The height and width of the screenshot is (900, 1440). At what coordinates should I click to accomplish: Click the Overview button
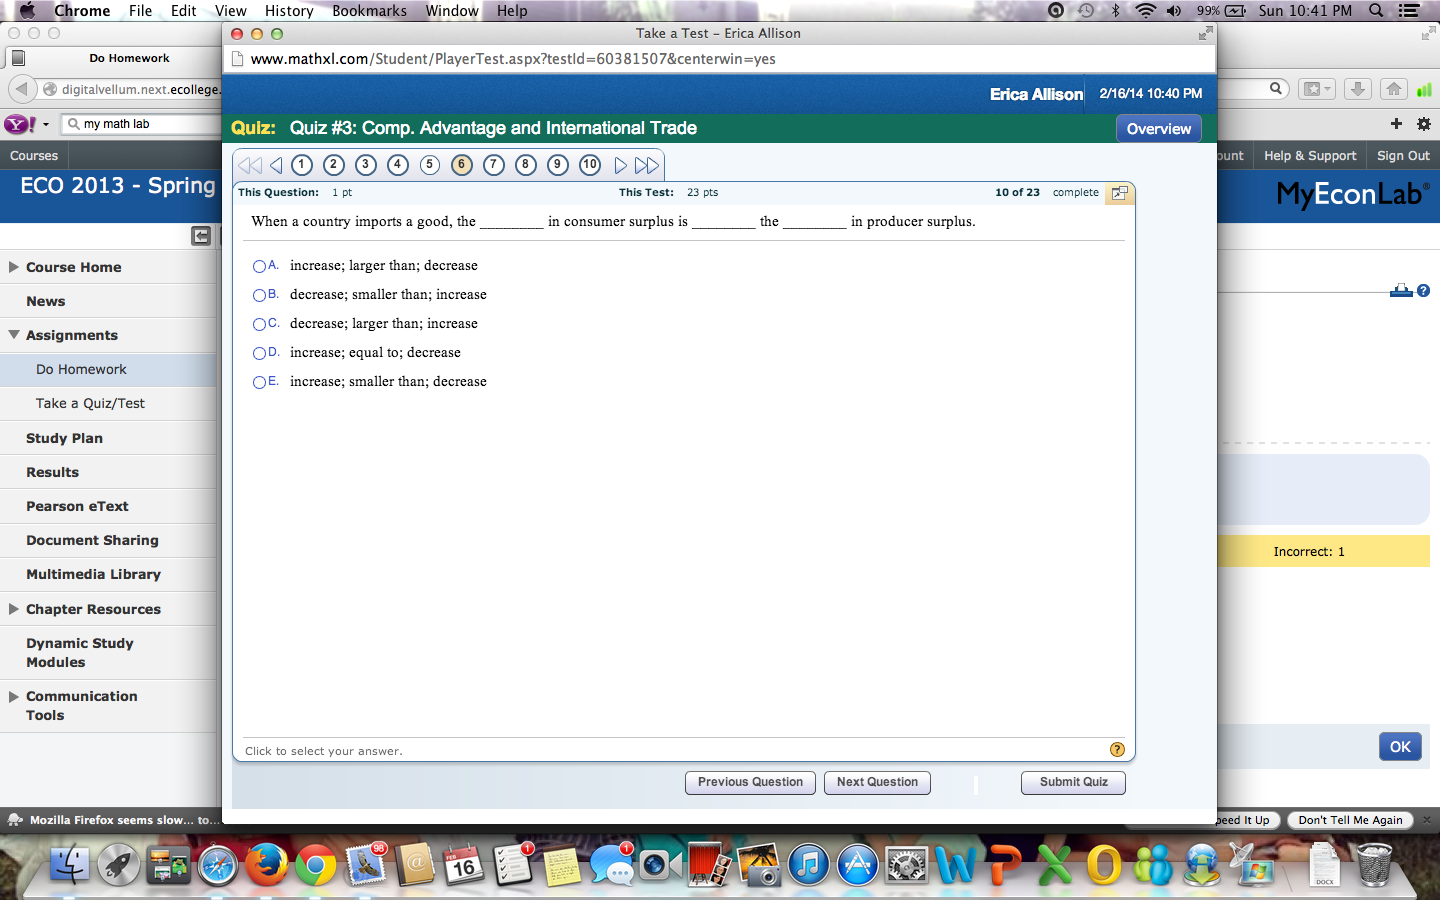click(x=1159, y=129)
